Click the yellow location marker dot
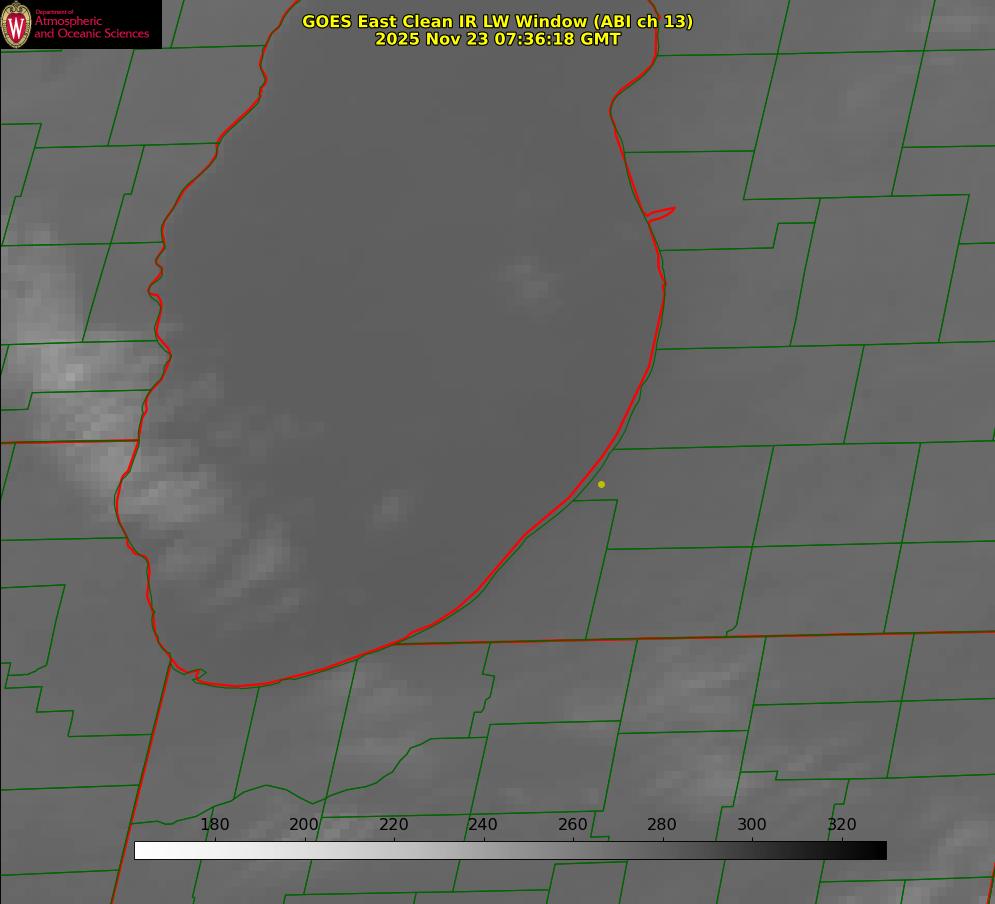Viewport: 995px width, 904px height. point(601,484)
